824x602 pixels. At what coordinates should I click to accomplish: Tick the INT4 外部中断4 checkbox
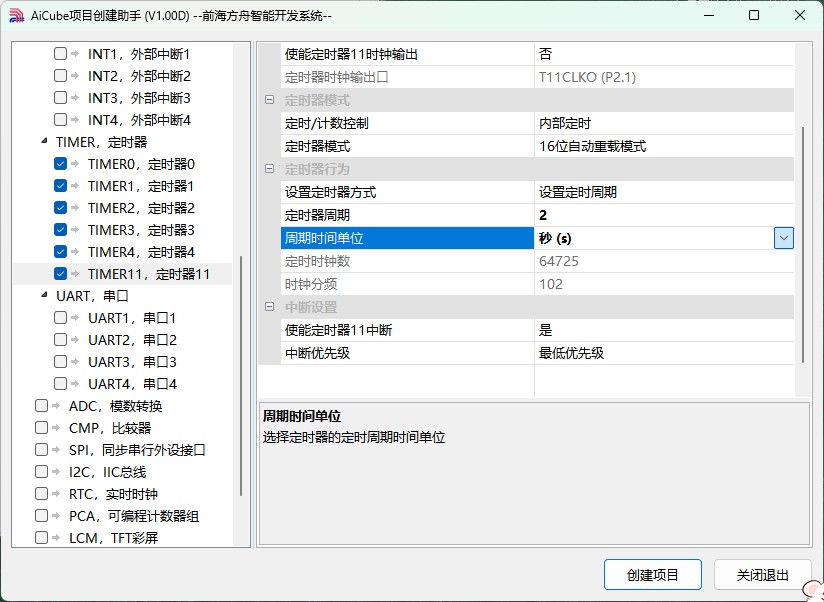tap(60, 120)
